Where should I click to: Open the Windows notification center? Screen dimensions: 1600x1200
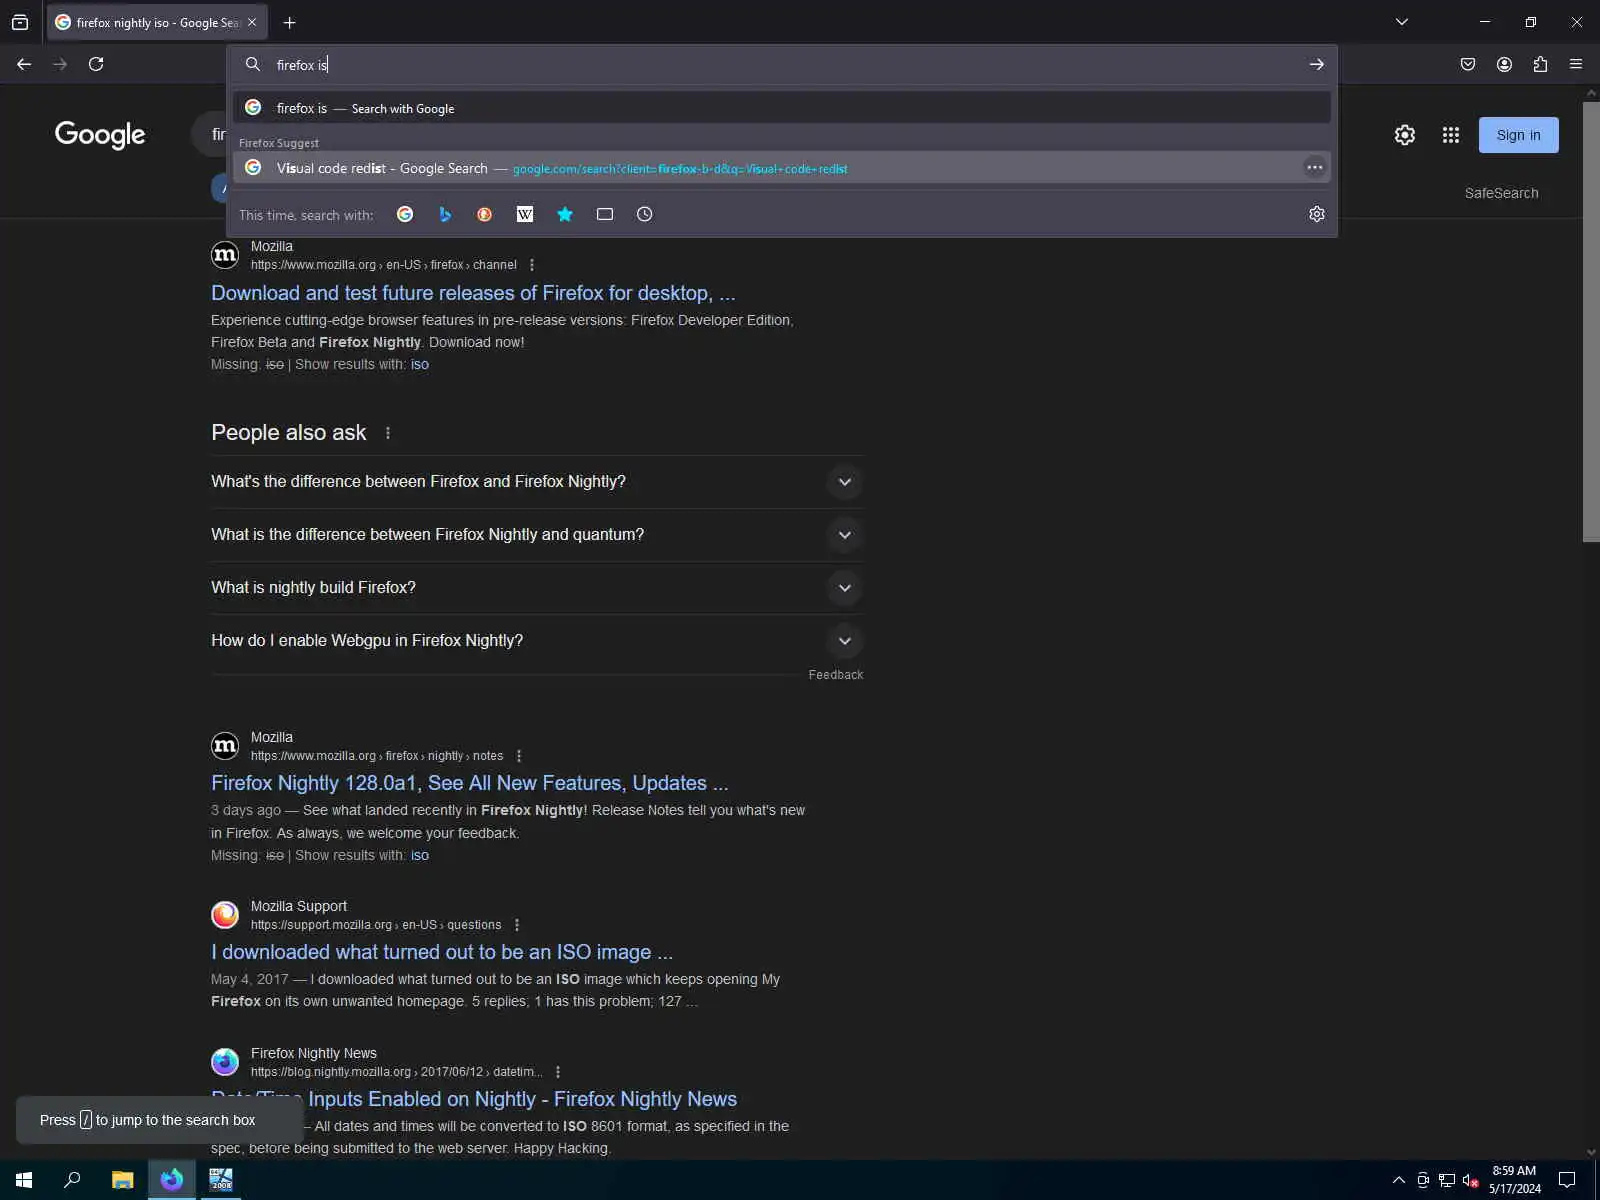click(x=1567, y=1180)
